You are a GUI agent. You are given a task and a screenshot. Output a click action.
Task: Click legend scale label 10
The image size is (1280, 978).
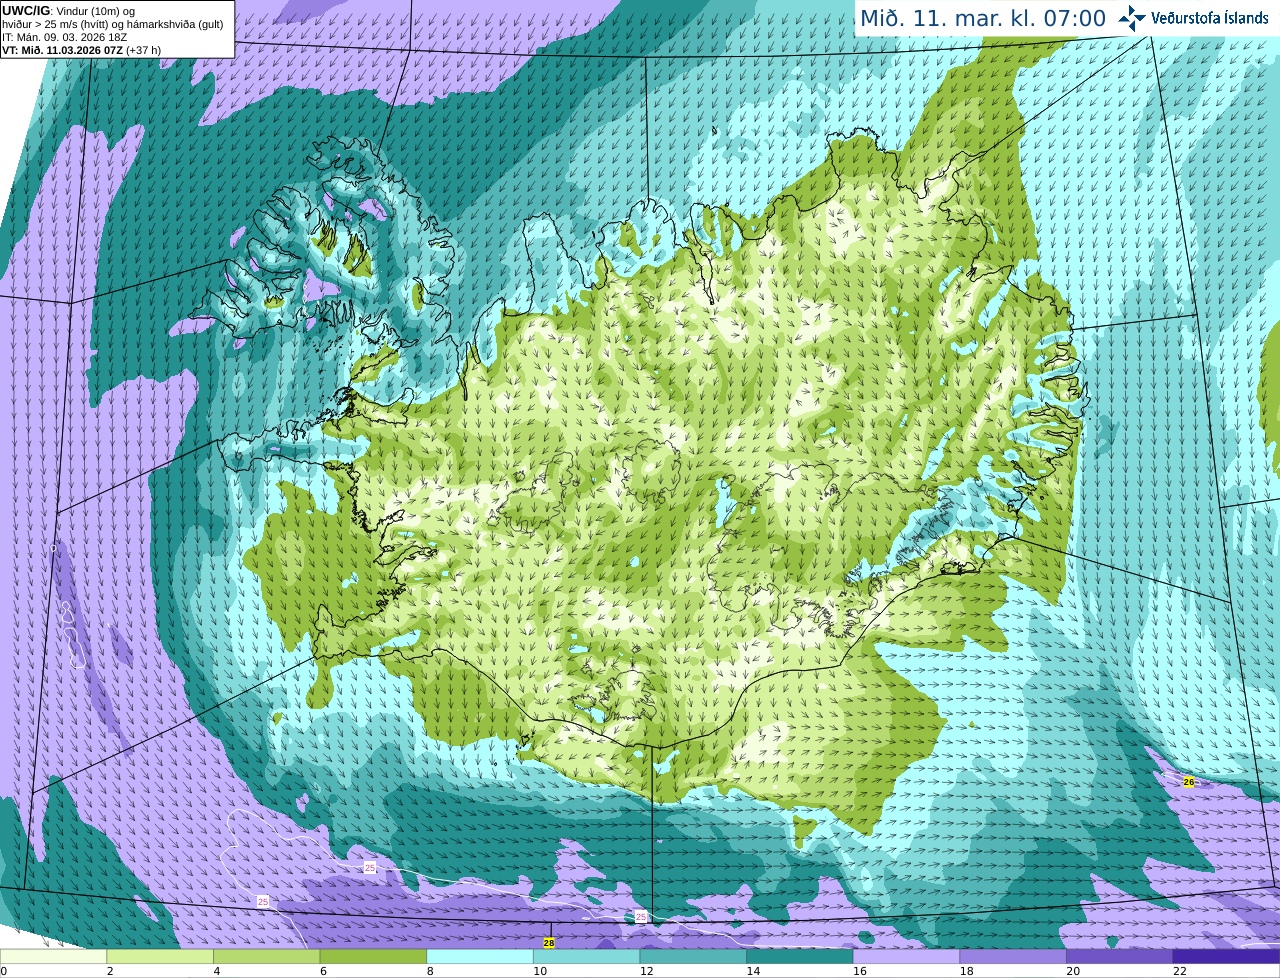coord(540,971)
